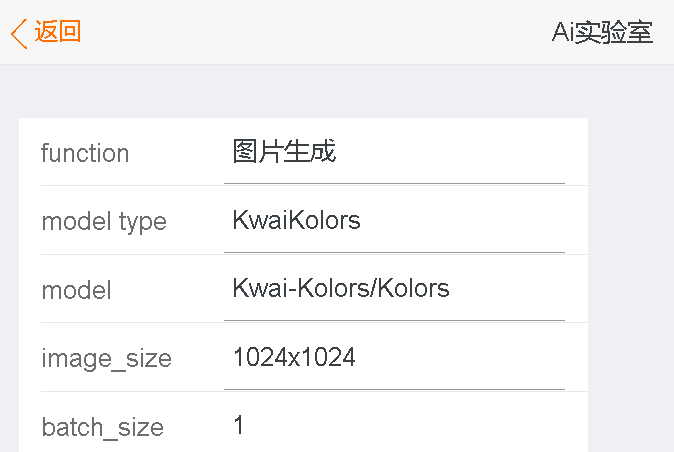
Task: Click the "model" field label
Action: point(76,290)
